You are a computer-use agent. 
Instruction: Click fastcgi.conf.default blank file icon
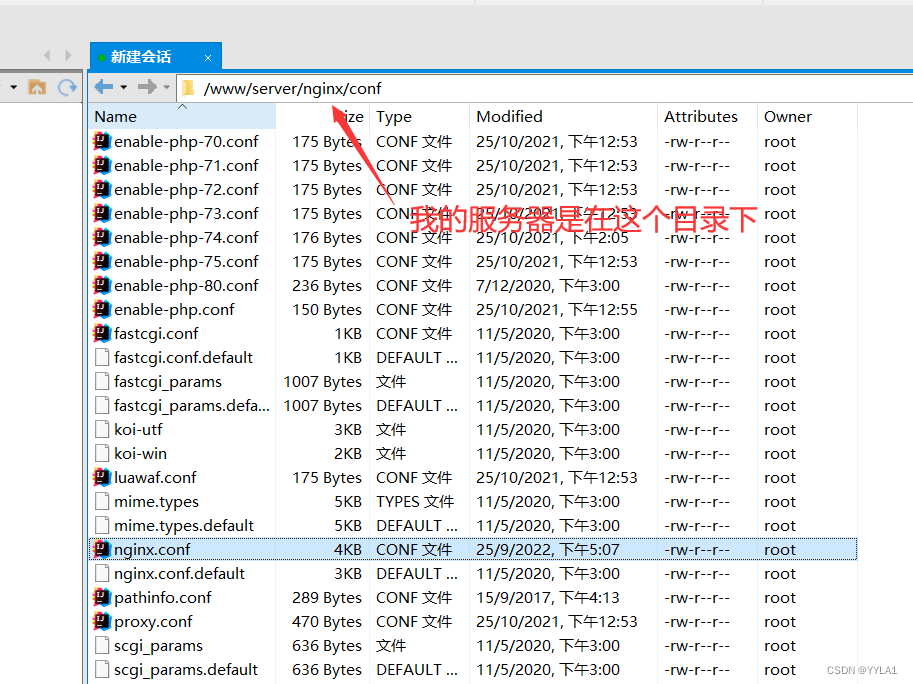tap(102, 357)
